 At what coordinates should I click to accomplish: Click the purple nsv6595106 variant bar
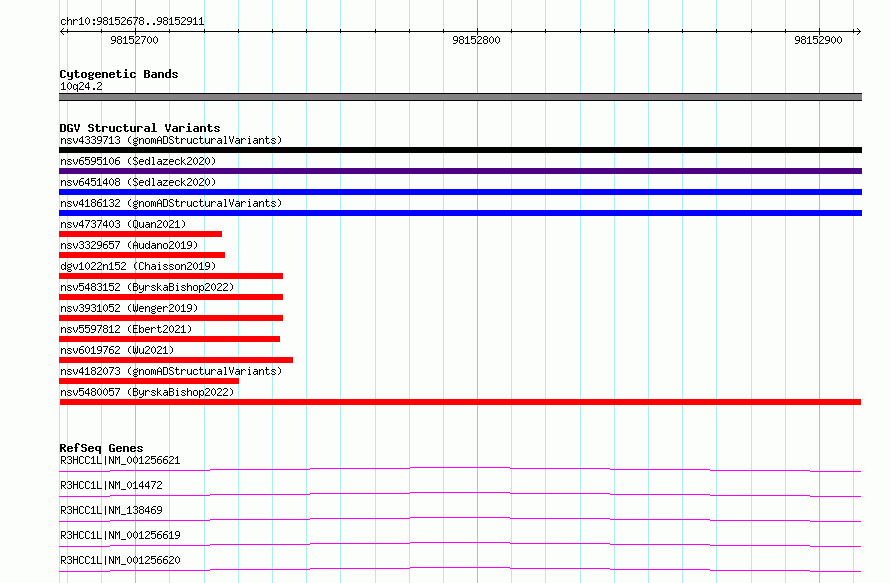[x=460, y=171]
